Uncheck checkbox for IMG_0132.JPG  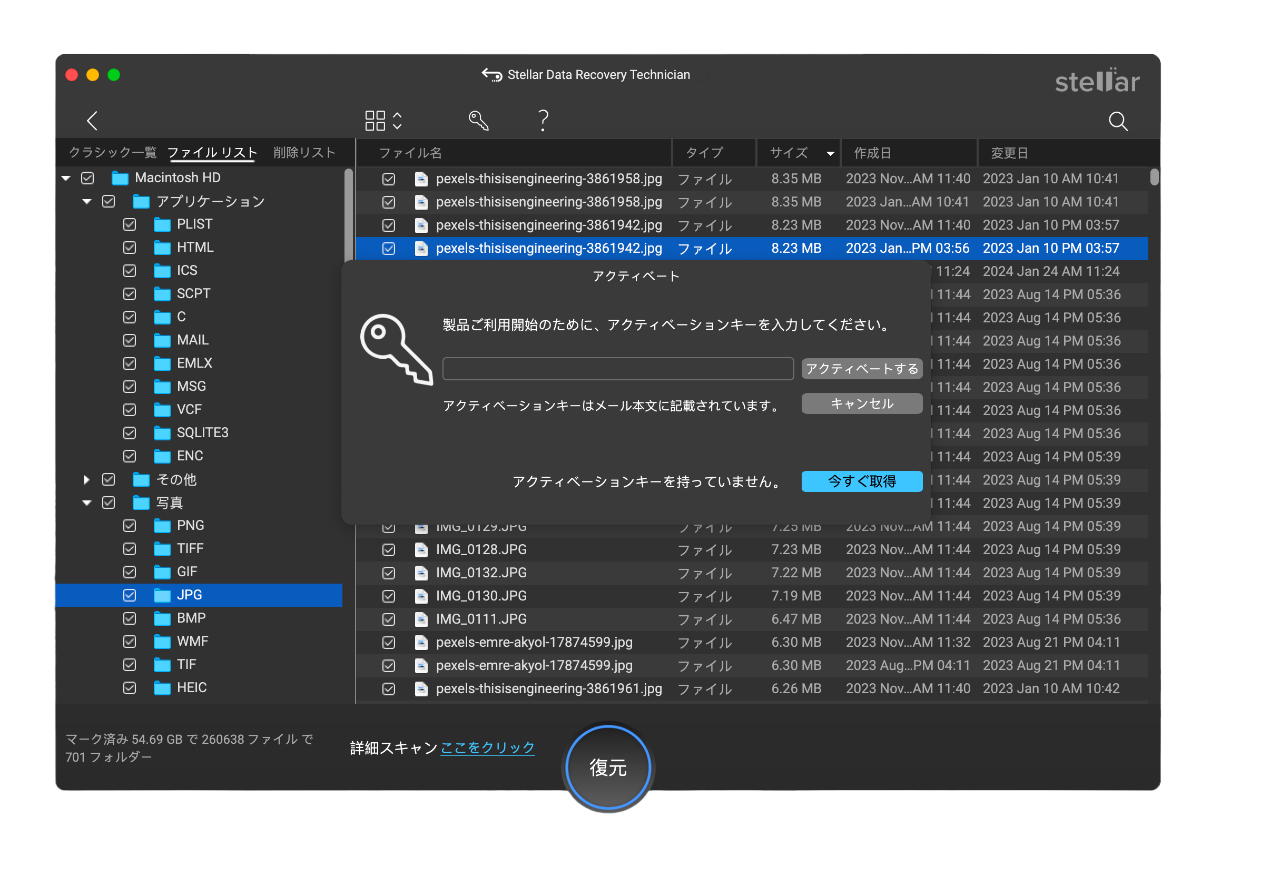pos(389,573)
